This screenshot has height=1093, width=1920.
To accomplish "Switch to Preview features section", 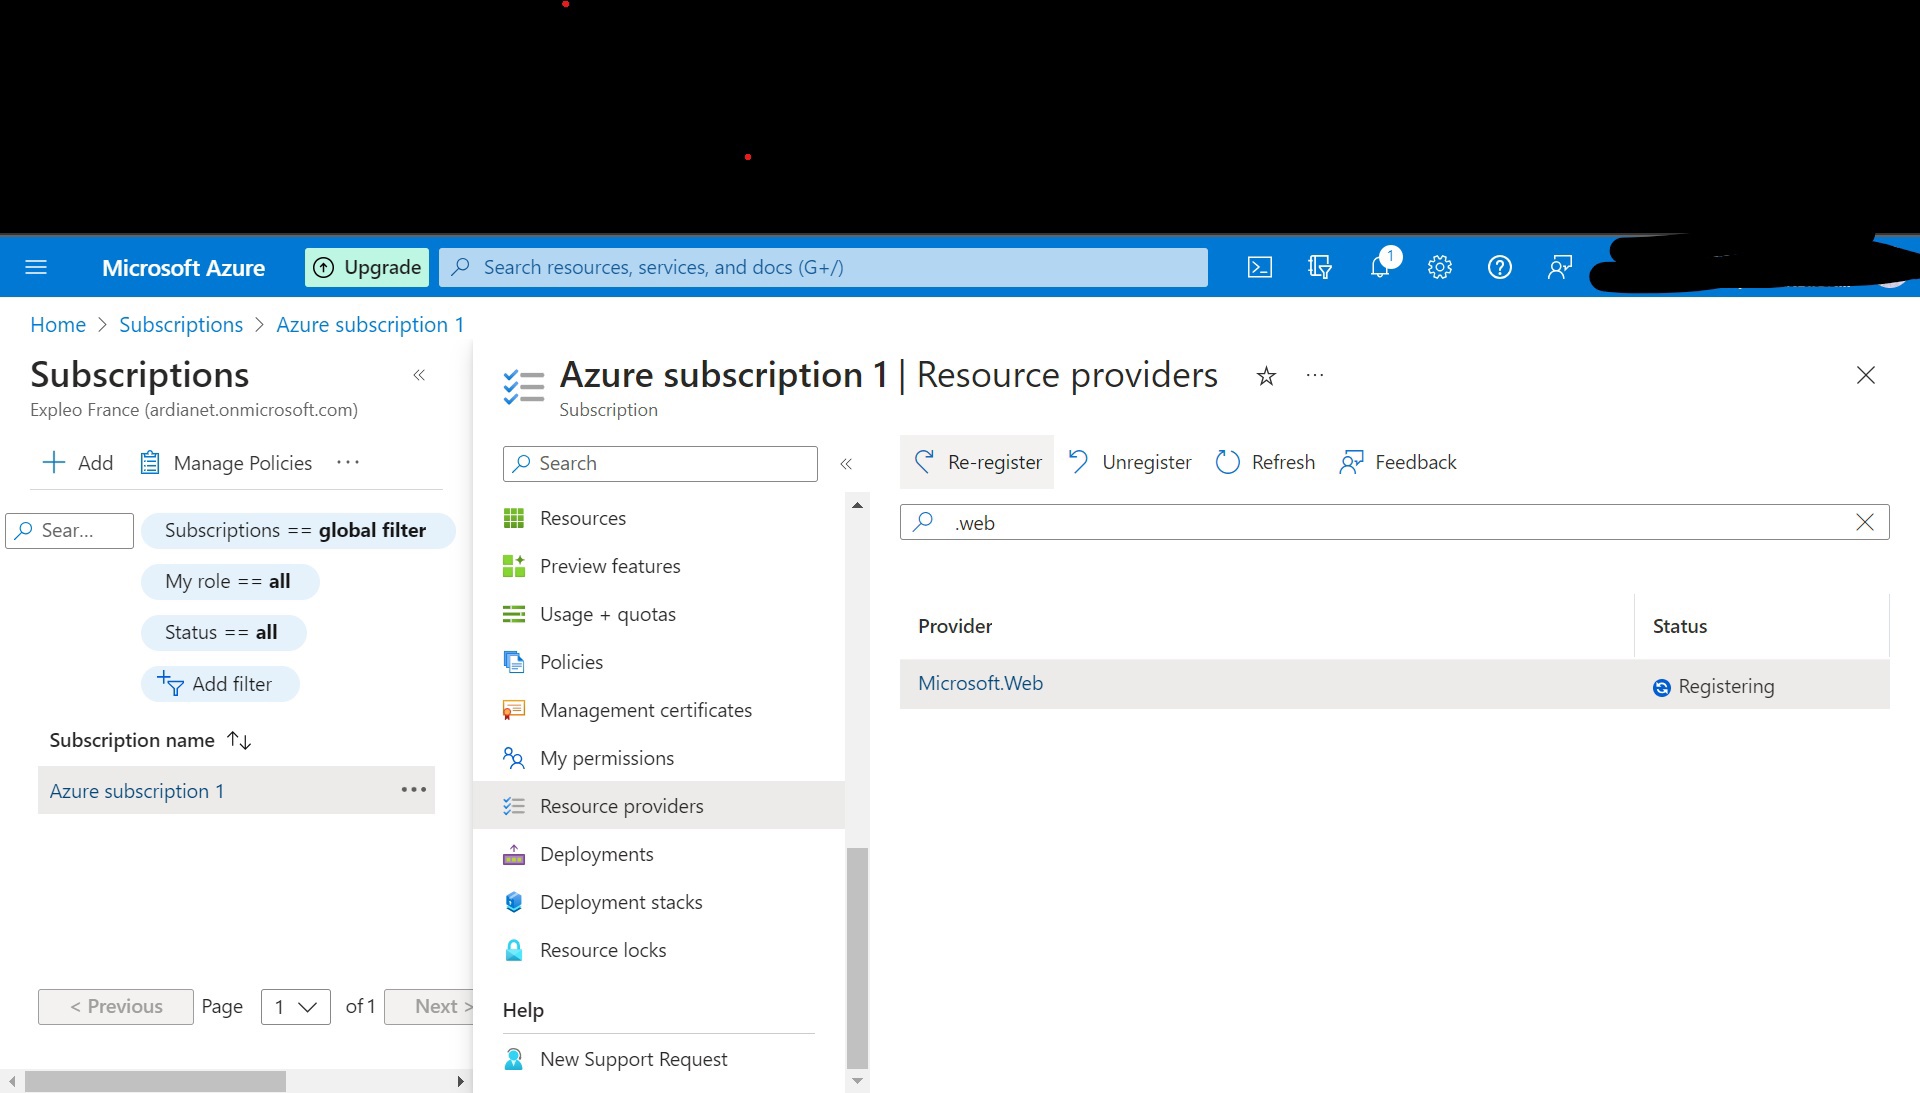I will (x=610, y=566).
